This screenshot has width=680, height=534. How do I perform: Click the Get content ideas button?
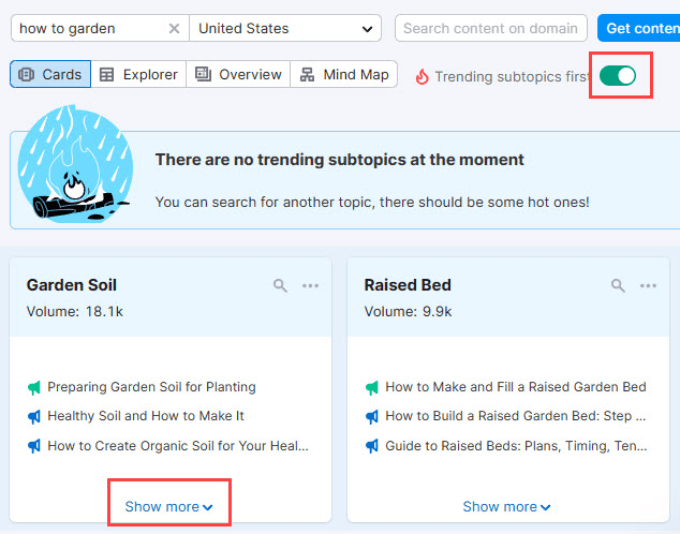pyautogui.click(x=639, y=29)
